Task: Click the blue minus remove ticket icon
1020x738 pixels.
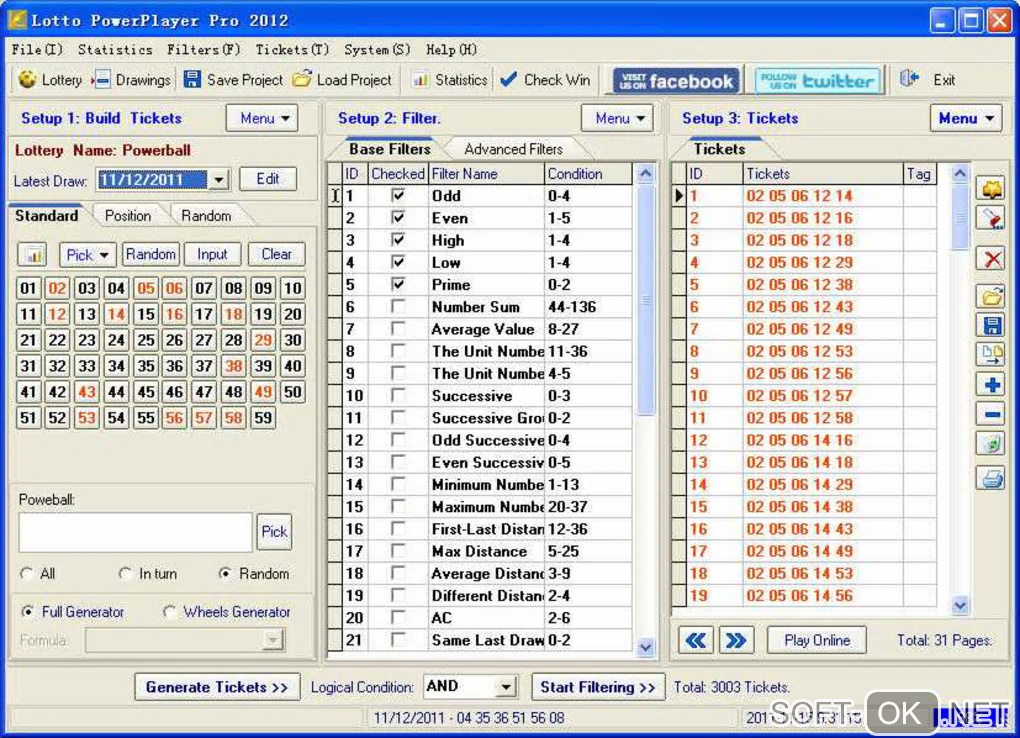Action: click(991, 414)
